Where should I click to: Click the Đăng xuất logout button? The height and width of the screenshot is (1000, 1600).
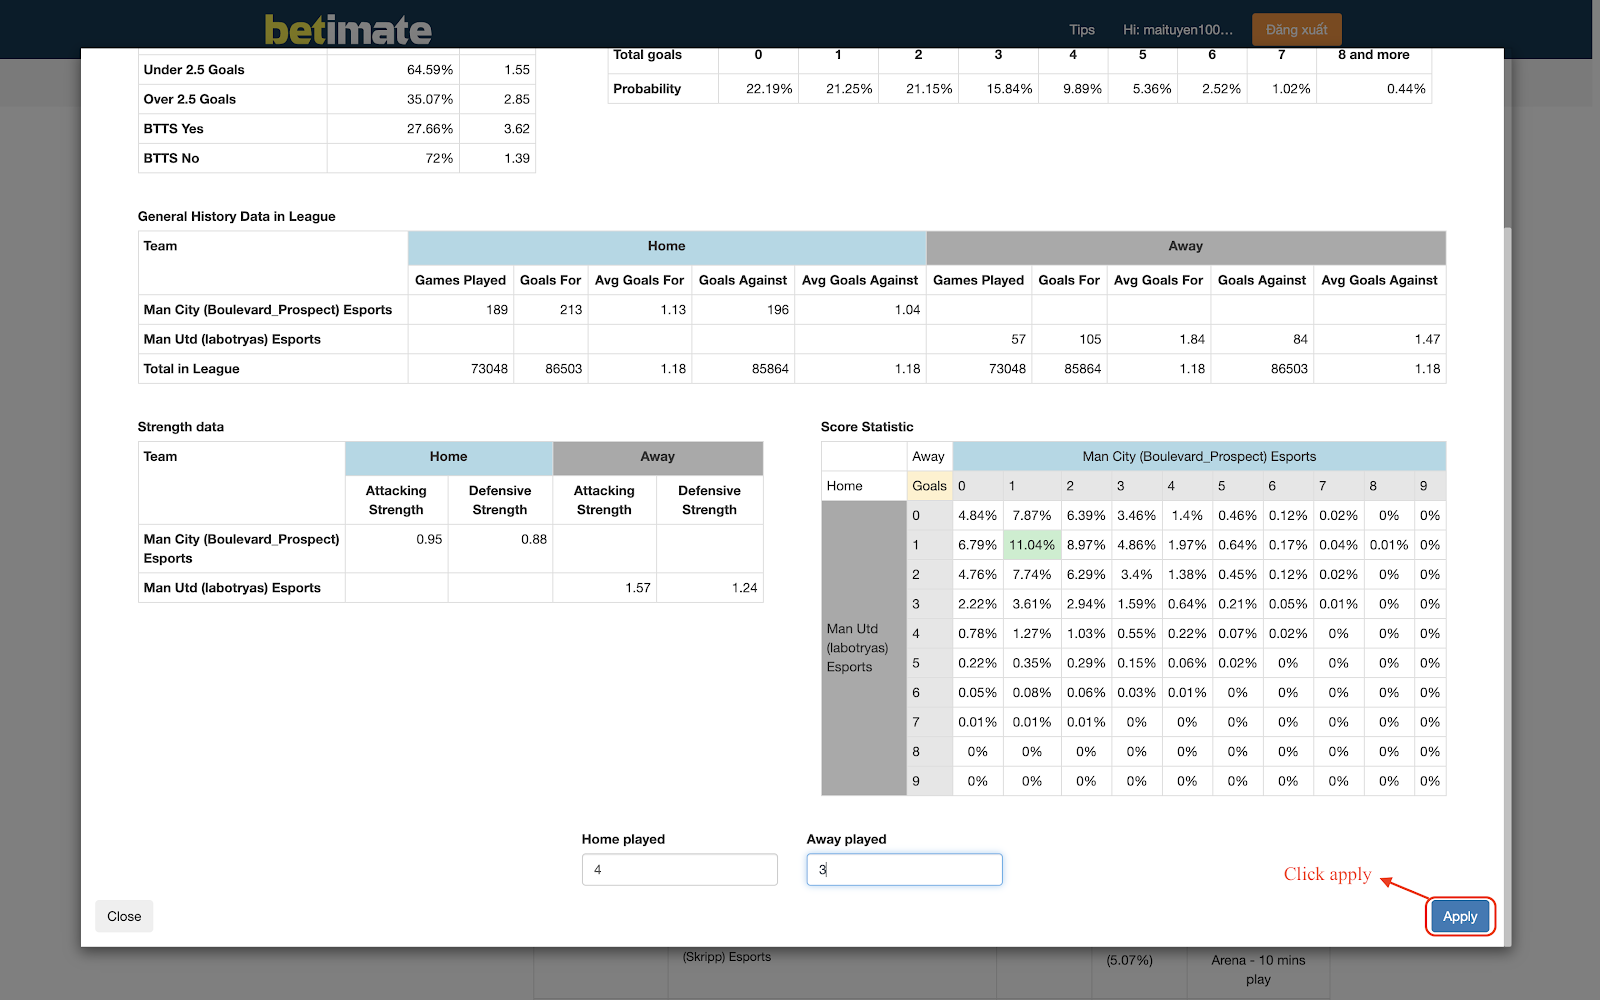click(1296, 30)
